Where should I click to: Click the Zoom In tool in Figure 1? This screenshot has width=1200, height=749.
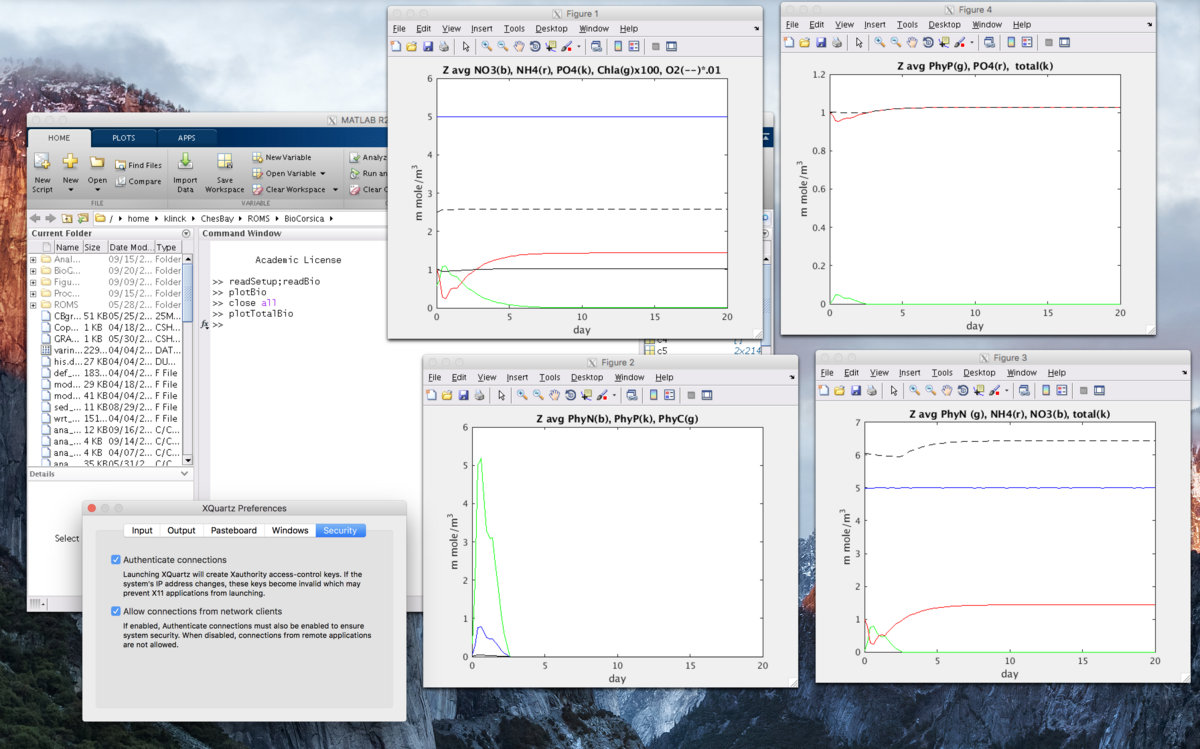pos(486,46)
